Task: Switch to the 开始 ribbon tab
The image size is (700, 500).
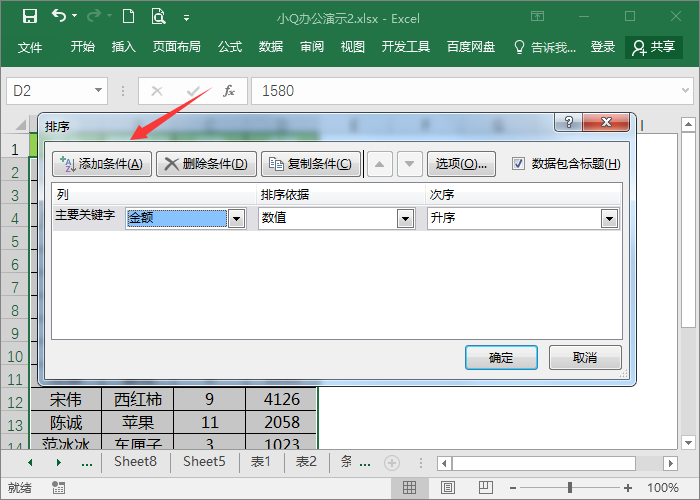Action: point(83,47)
